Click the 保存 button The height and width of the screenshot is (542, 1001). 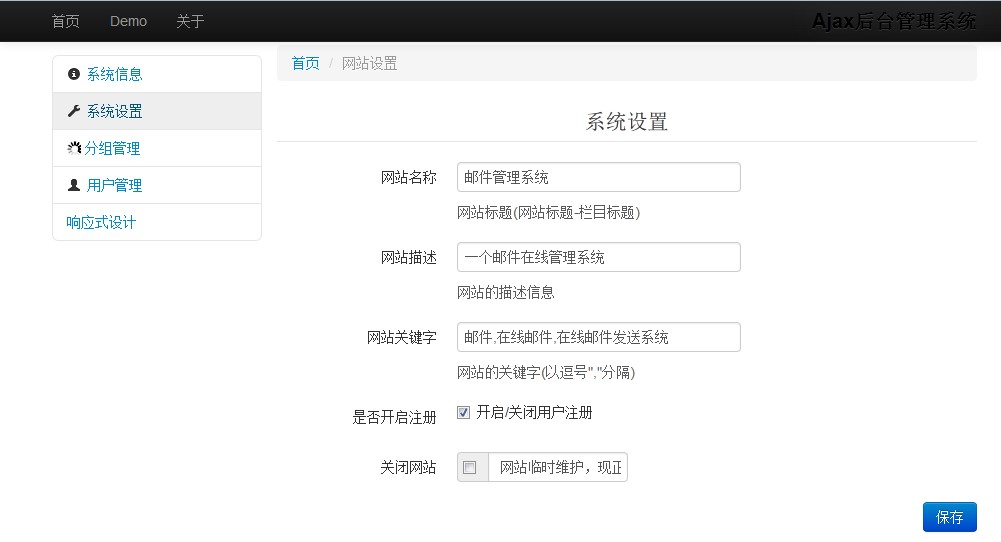tap(949, 517)
